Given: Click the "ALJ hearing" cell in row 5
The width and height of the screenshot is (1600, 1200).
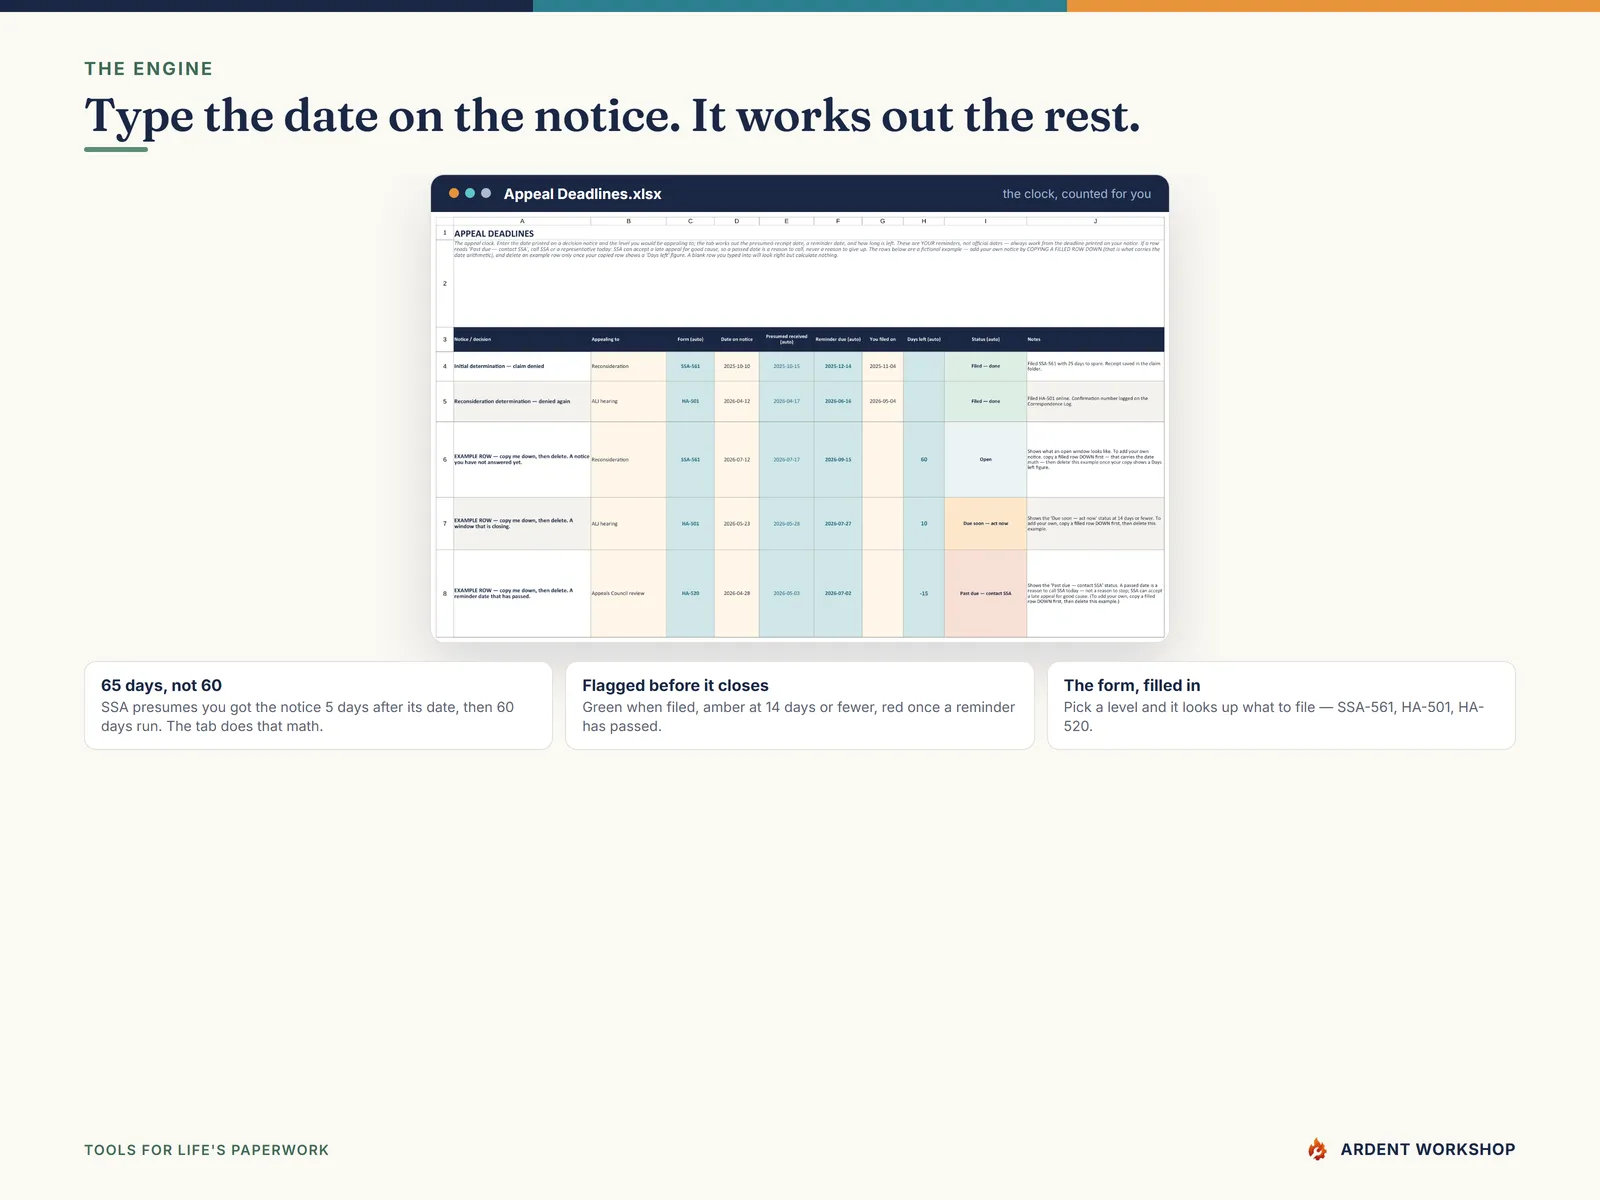Looking at the screenshot, I should [x=628, y=401].
